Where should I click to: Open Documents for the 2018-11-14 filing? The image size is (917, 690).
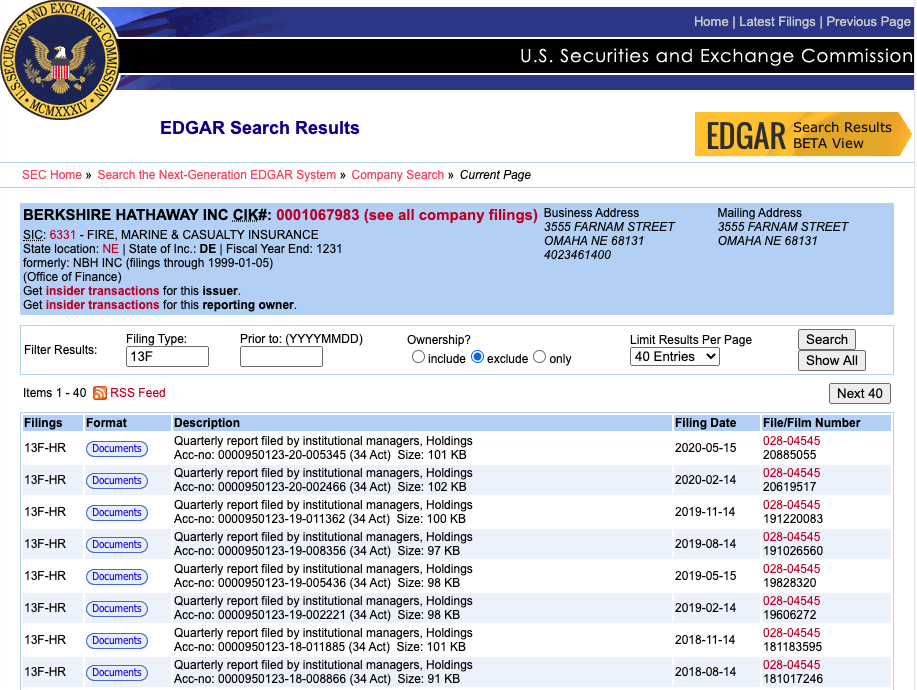[117, 641]
